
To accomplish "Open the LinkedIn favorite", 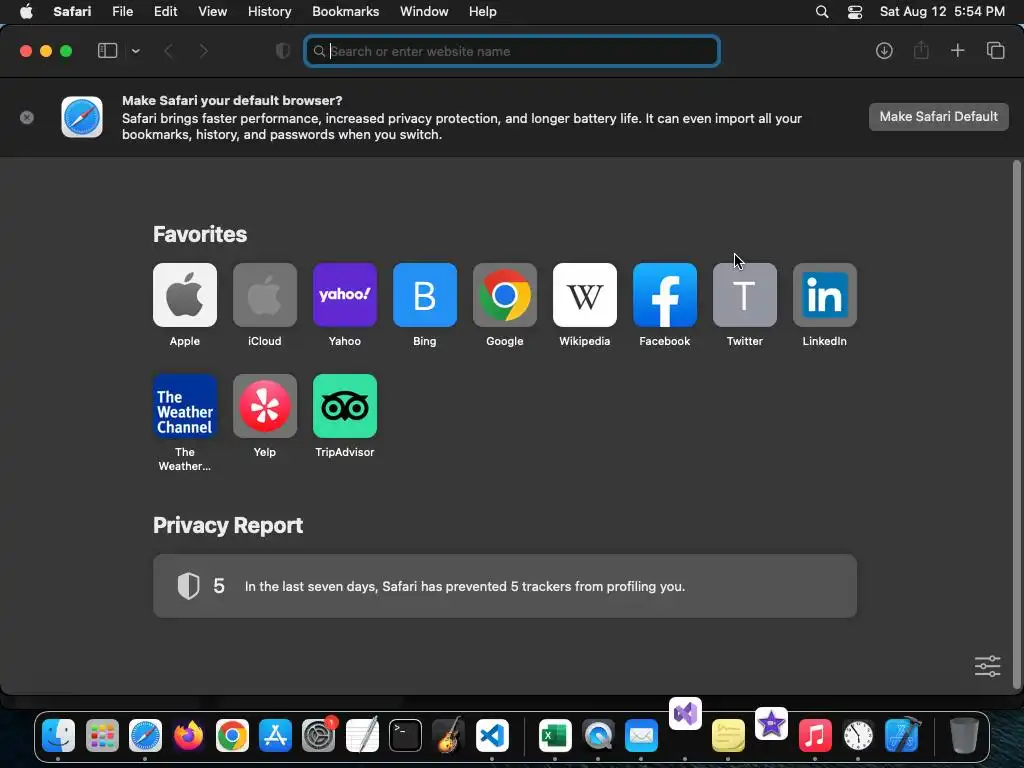I will tap(825, 295).
